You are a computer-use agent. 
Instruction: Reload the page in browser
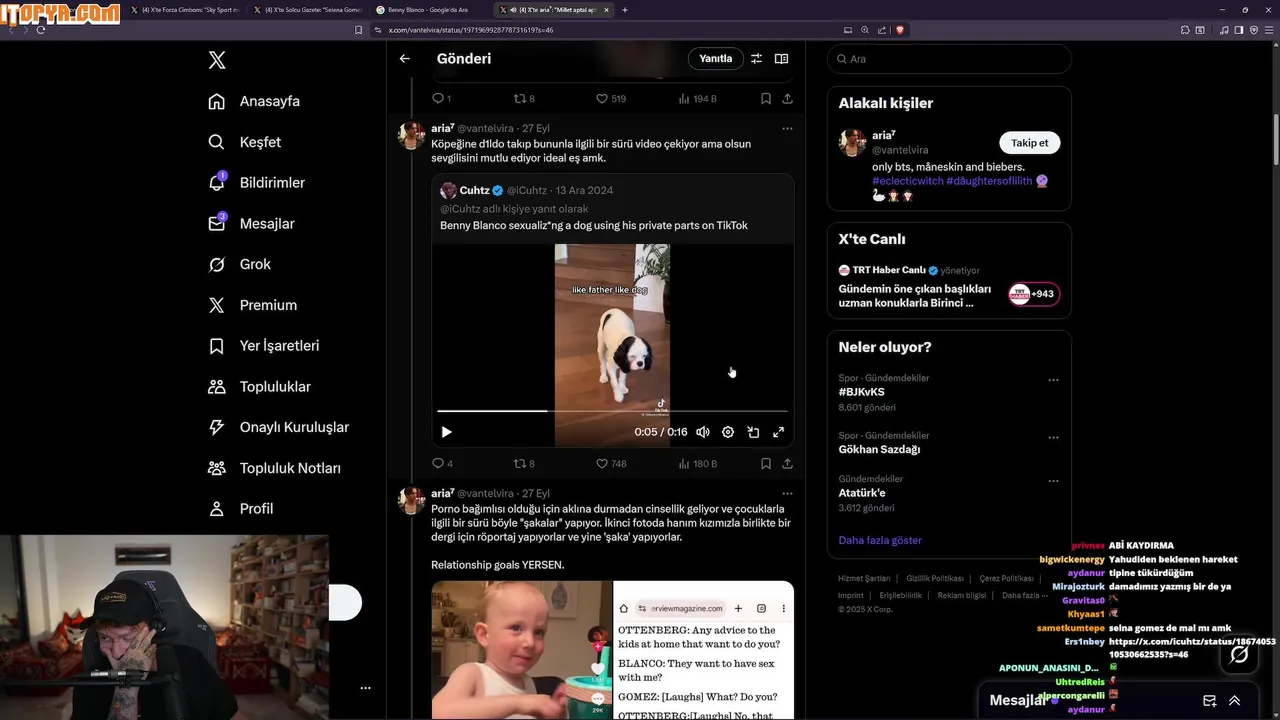pyautogui.click(x=40, y=30)
